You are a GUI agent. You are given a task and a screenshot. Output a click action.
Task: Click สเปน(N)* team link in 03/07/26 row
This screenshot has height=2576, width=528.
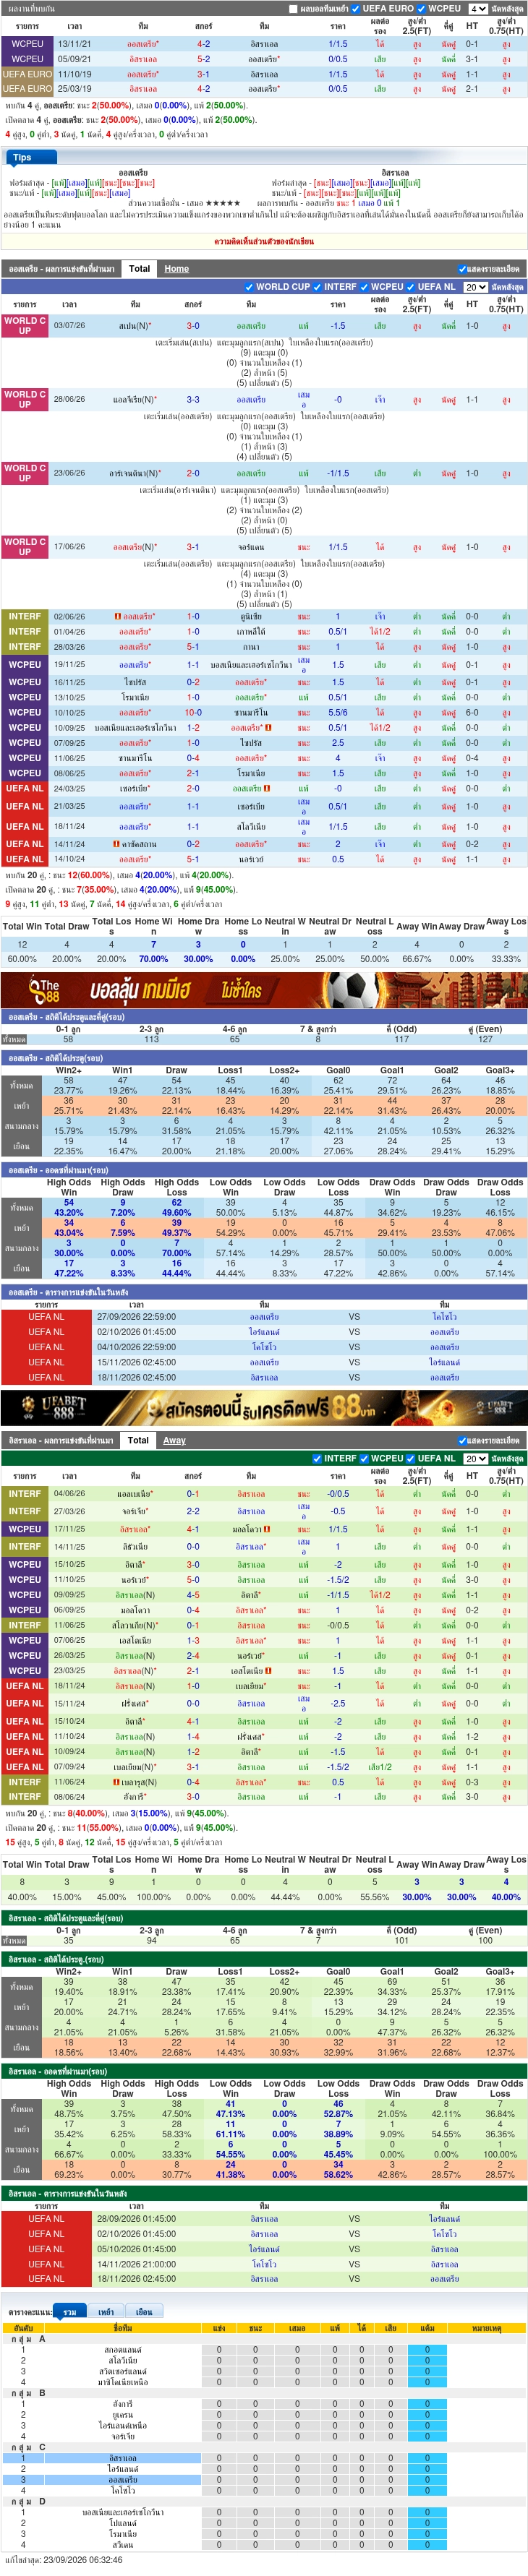[x=135, y=326]
